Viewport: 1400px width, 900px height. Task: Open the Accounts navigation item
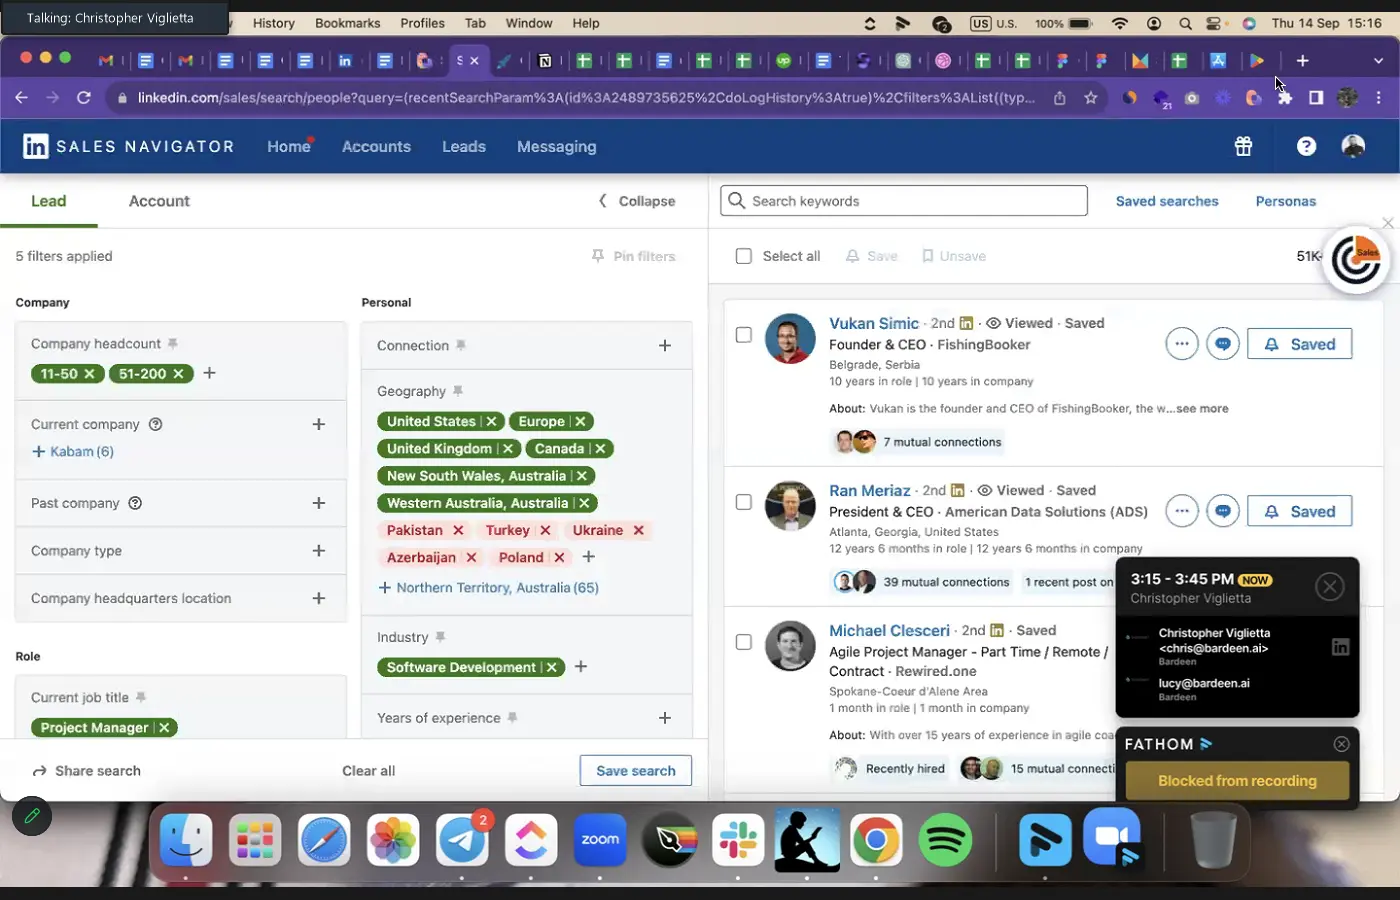376,147
